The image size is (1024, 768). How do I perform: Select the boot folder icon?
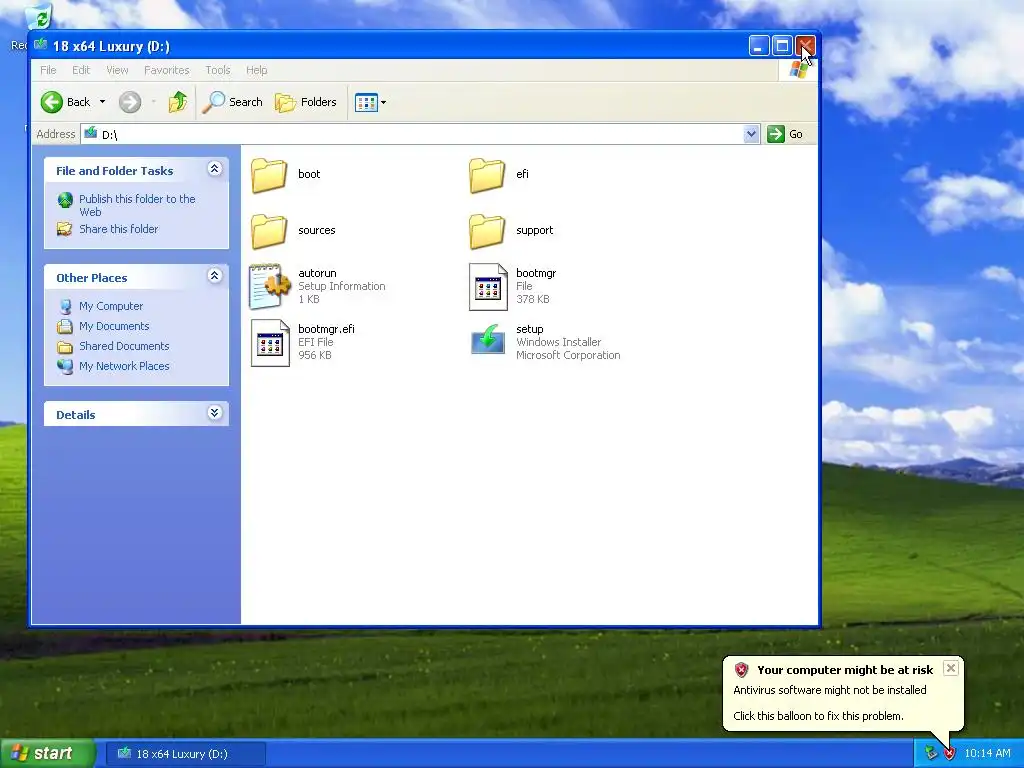[268, 174]
